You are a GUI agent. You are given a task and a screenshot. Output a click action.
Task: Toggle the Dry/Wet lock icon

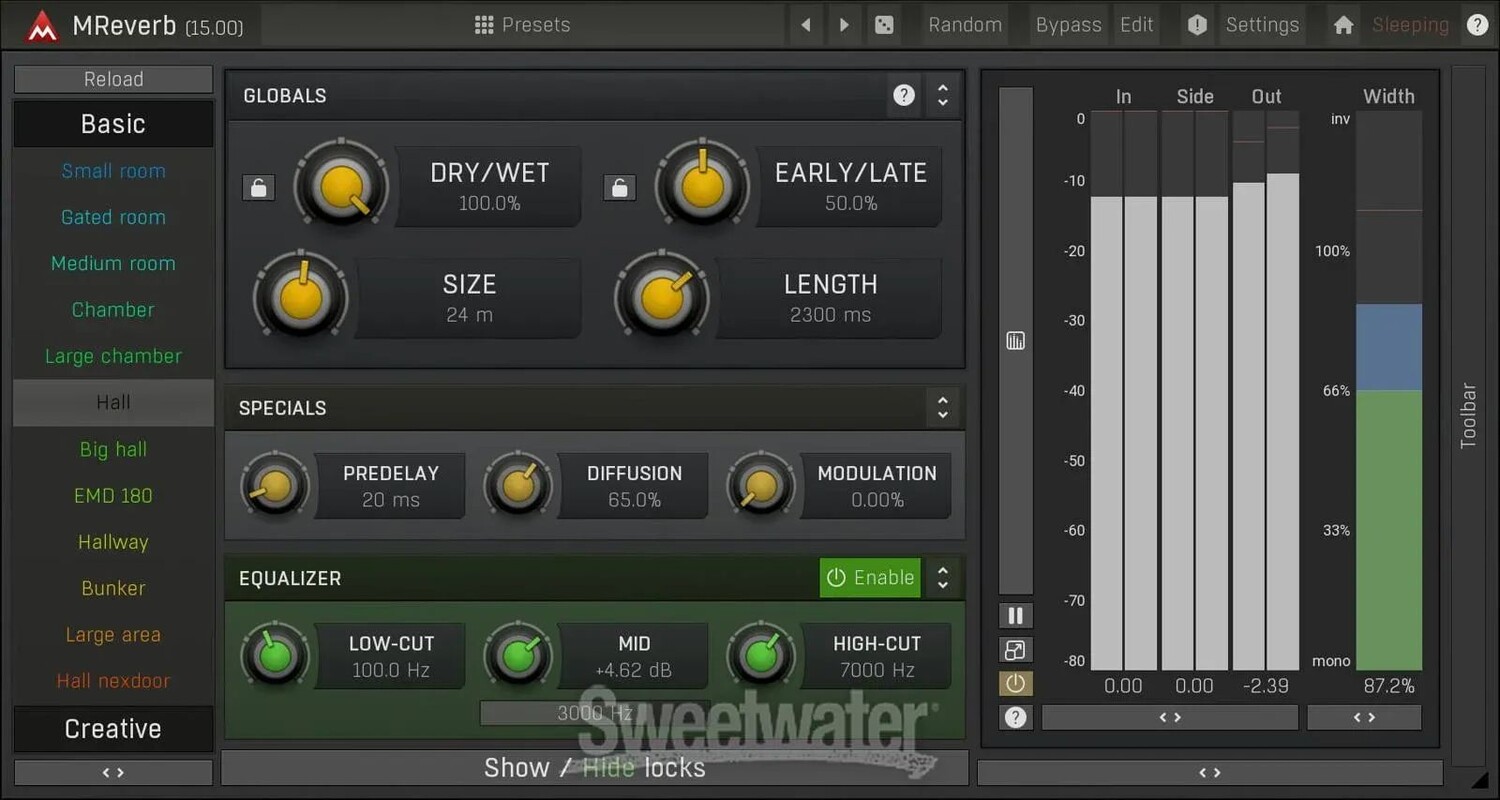click(259, 187)
